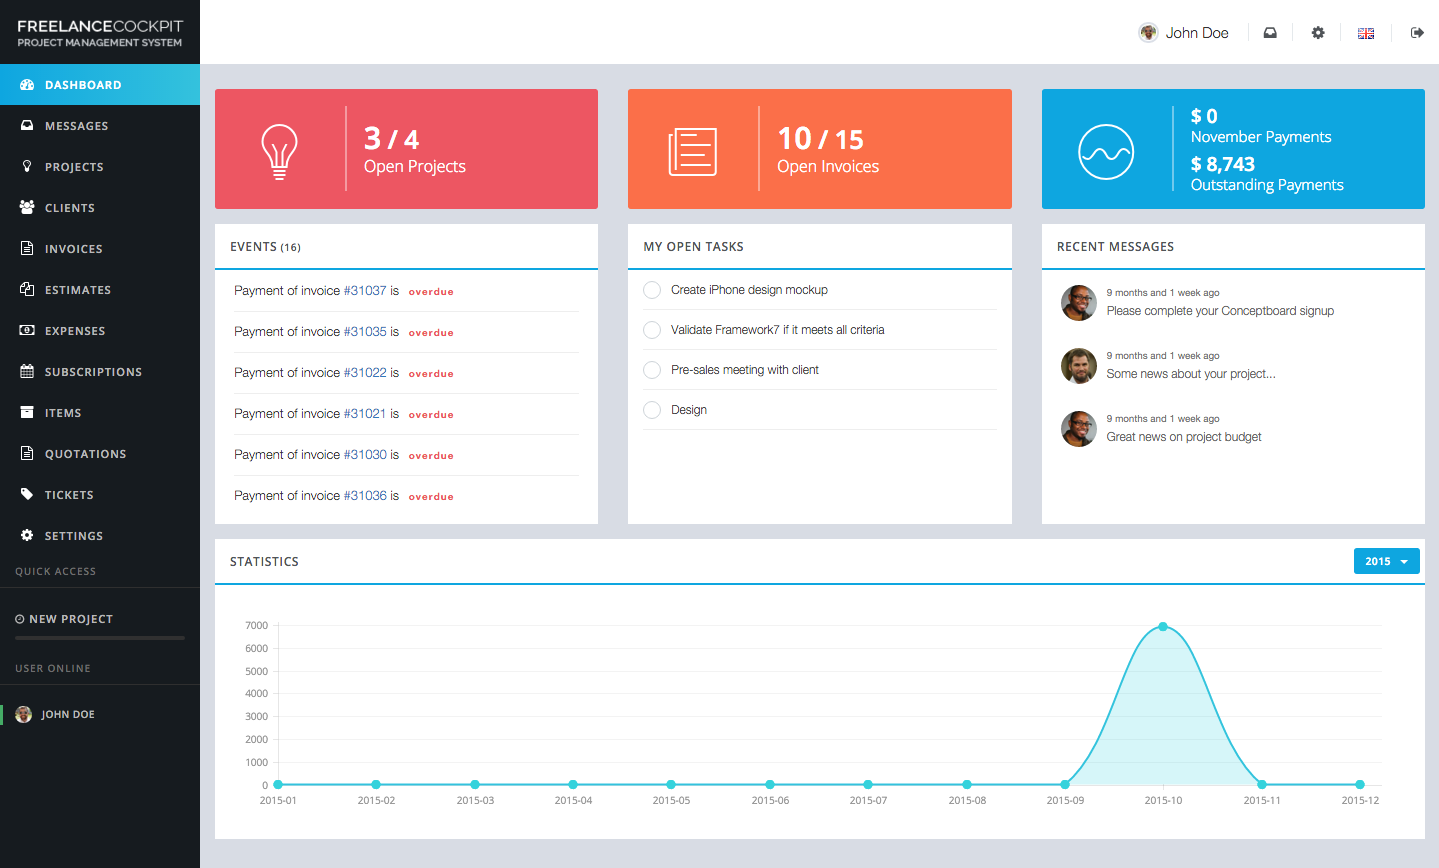This screenshot has width=1439, height=868.
Task: Open Subscriptions from the sidebar menu
Action: (93, 372)
